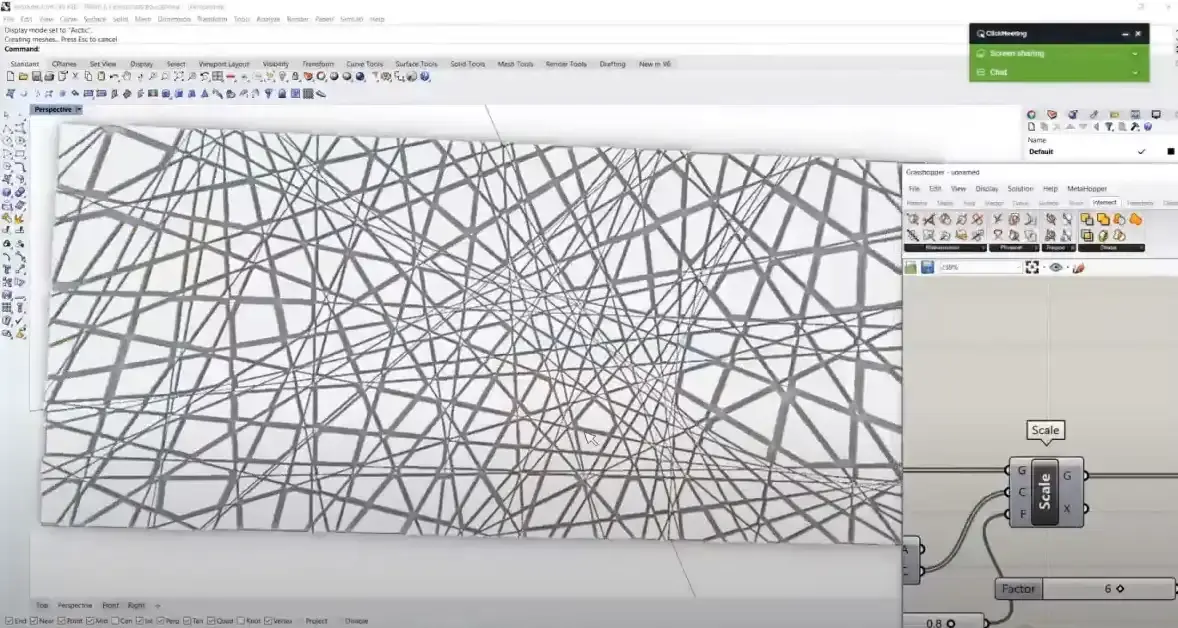Click the Open file folder icon

[x=23, y=77]
